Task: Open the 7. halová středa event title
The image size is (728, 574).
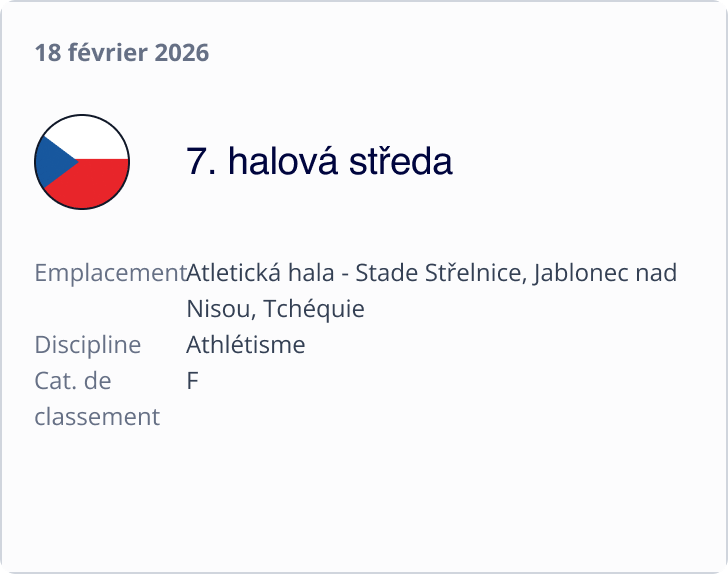Action: pos(319,161)
